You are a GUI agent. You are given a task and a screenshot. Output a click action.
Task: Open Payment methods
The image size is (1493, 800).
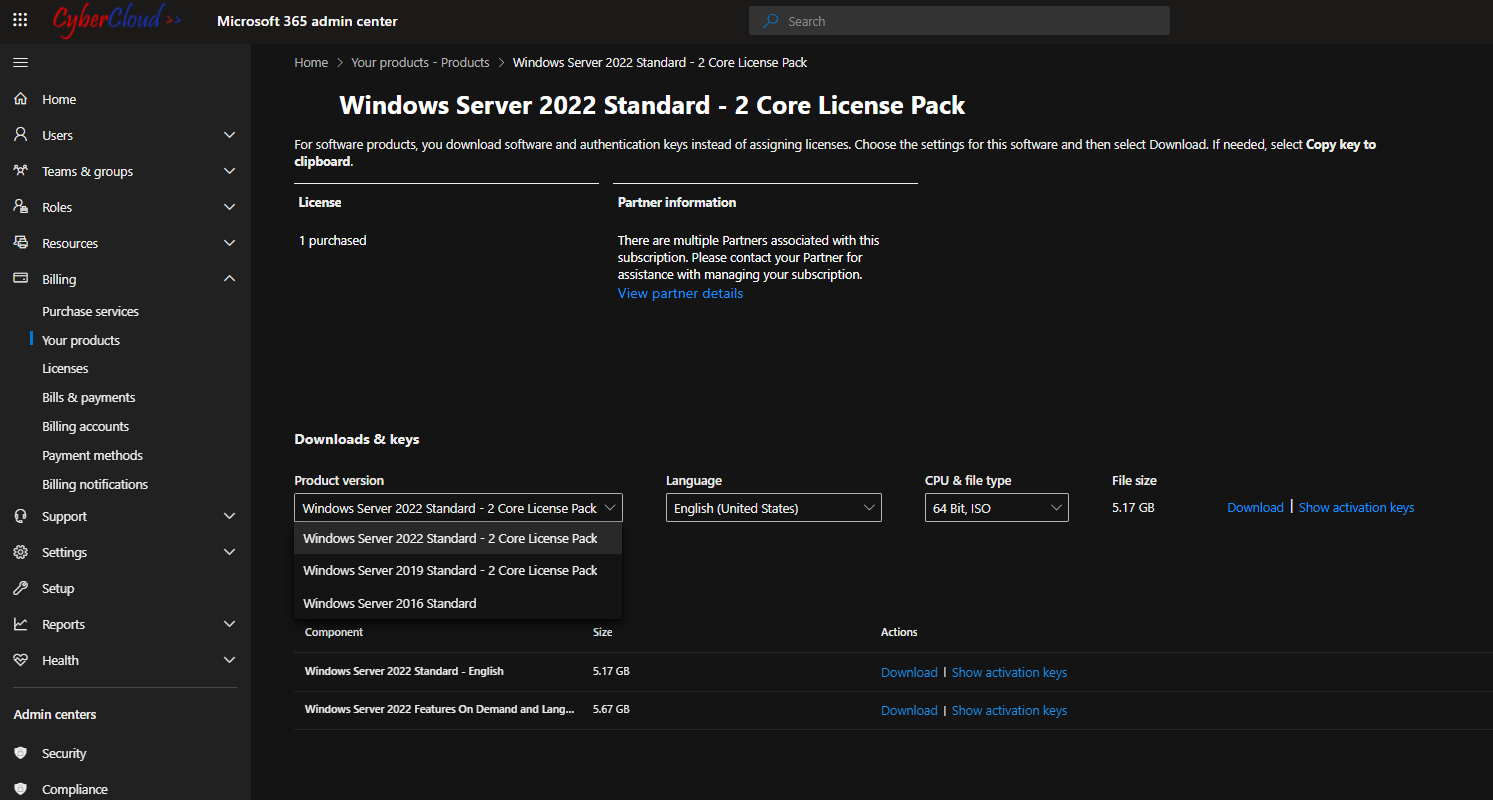click(92, 455)
